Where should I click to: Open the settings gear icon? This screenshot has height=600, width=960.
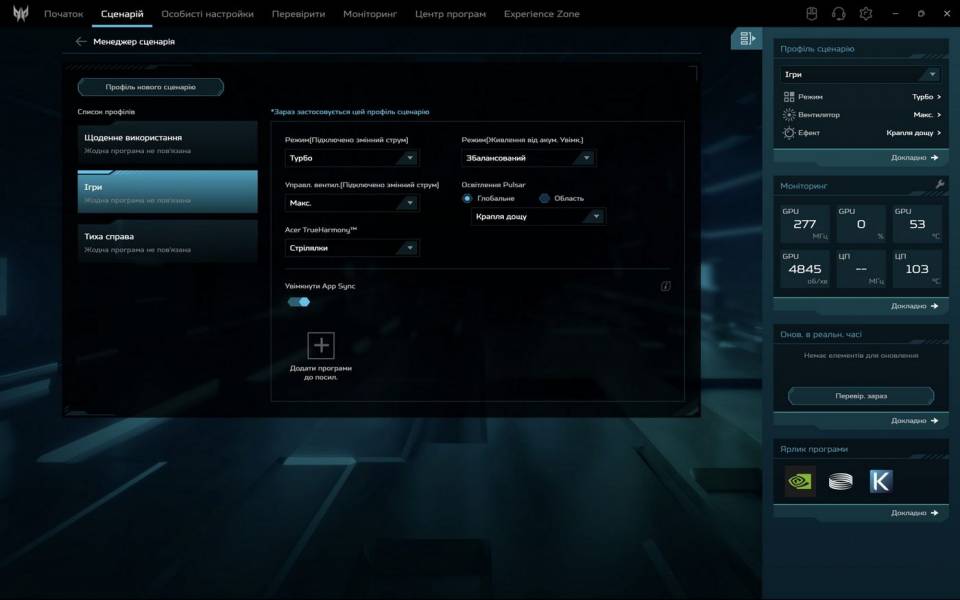(866, 14)
